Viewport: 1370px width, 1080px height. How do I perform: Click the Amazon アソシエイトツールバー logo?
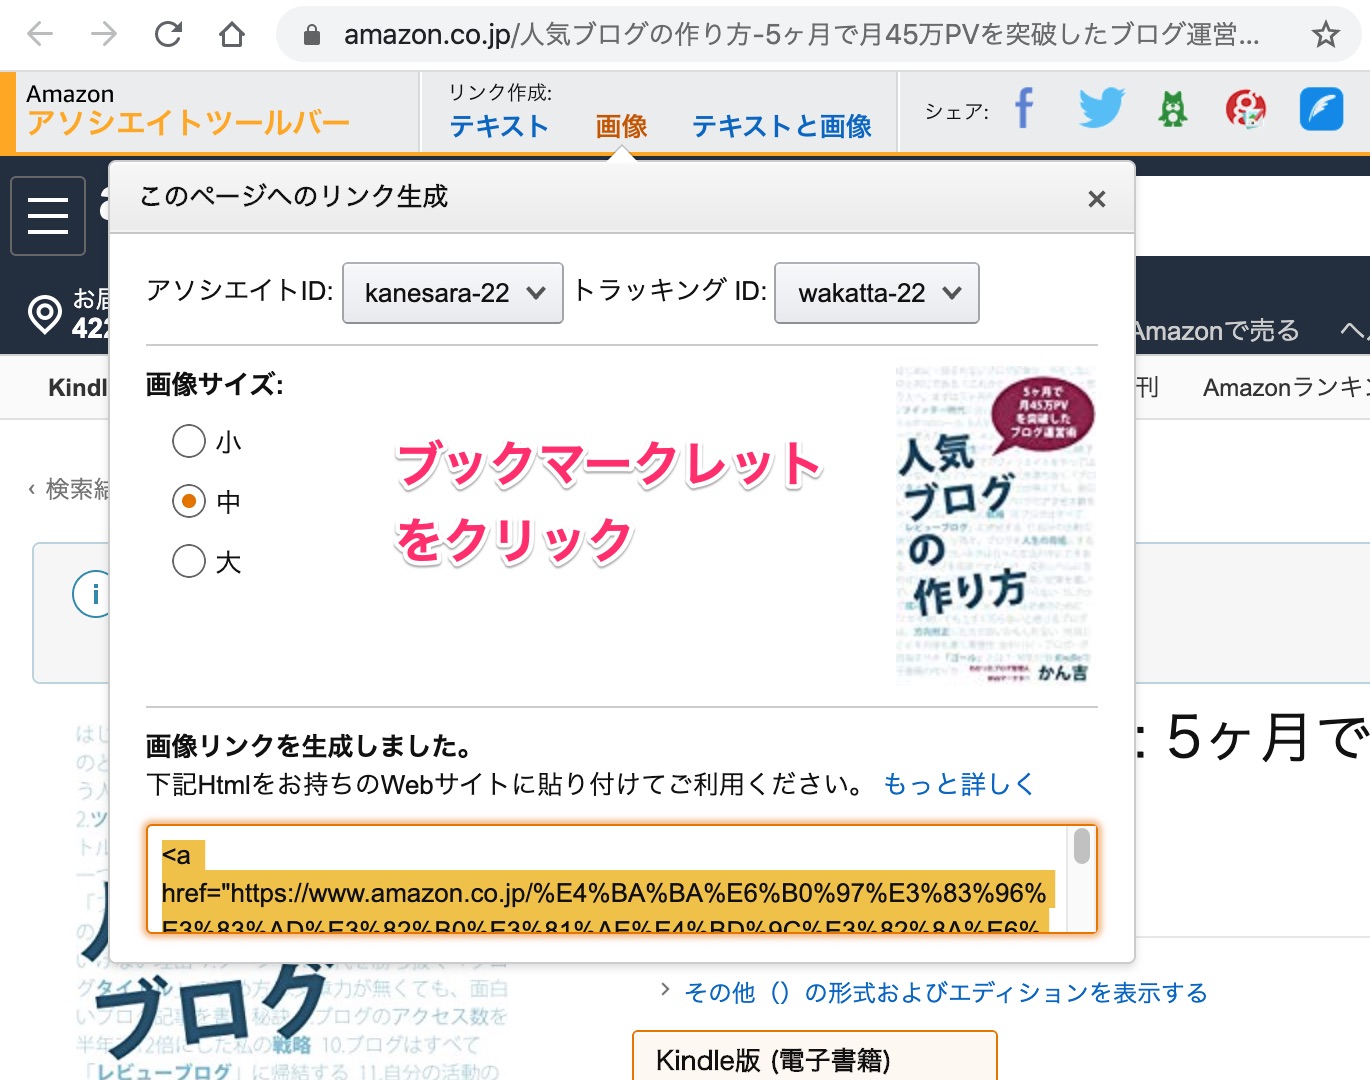click(x=188, y=110)
